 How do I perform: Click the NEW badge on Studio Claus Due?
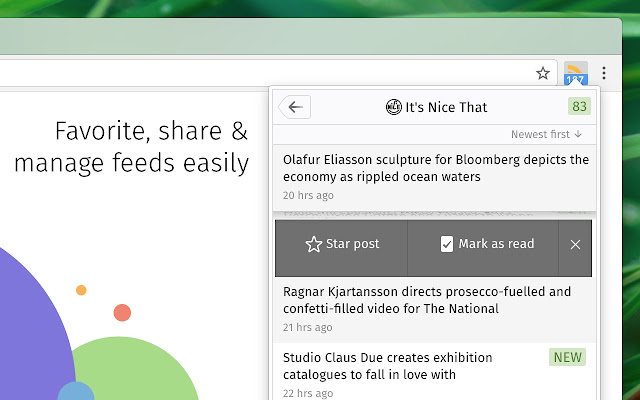(x=567, y=357)
